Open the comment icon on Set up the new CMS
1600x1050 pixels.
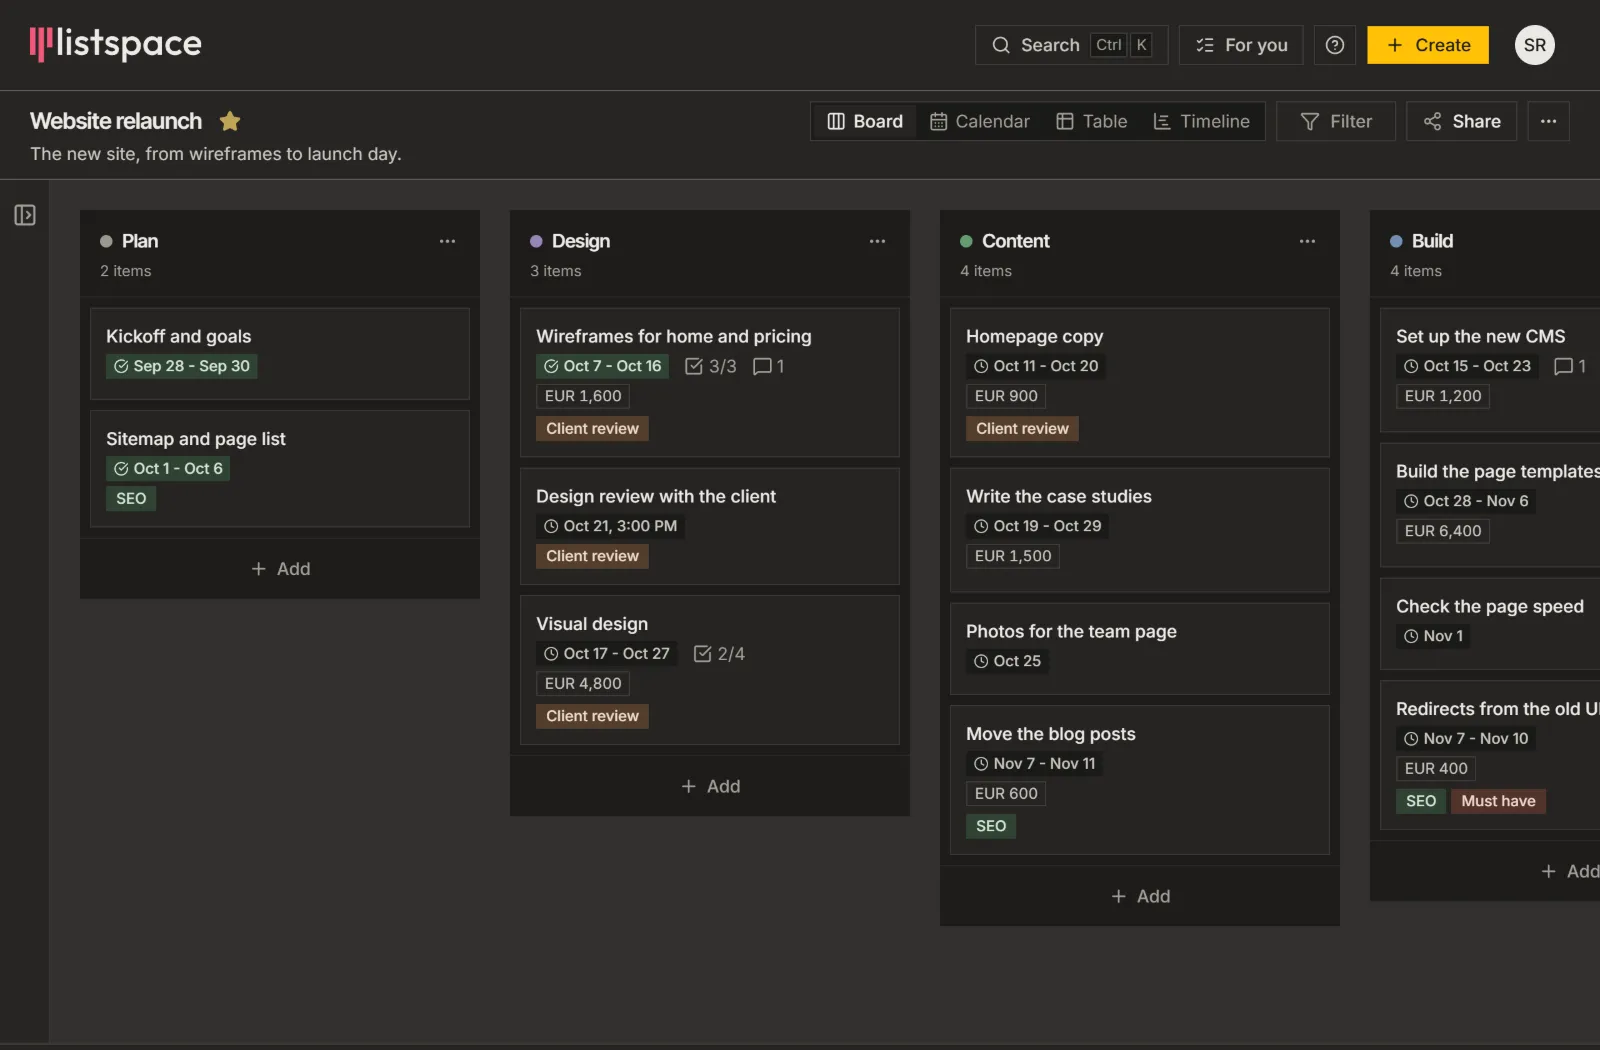coord(1570,366)
